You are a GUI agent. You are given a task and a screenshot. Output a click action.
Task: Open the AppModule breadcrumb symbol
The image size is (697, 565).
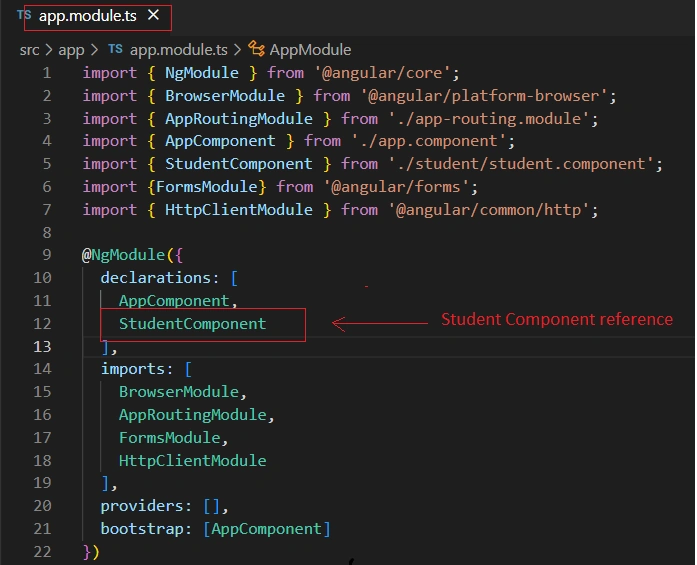click(x=310, y=50)
